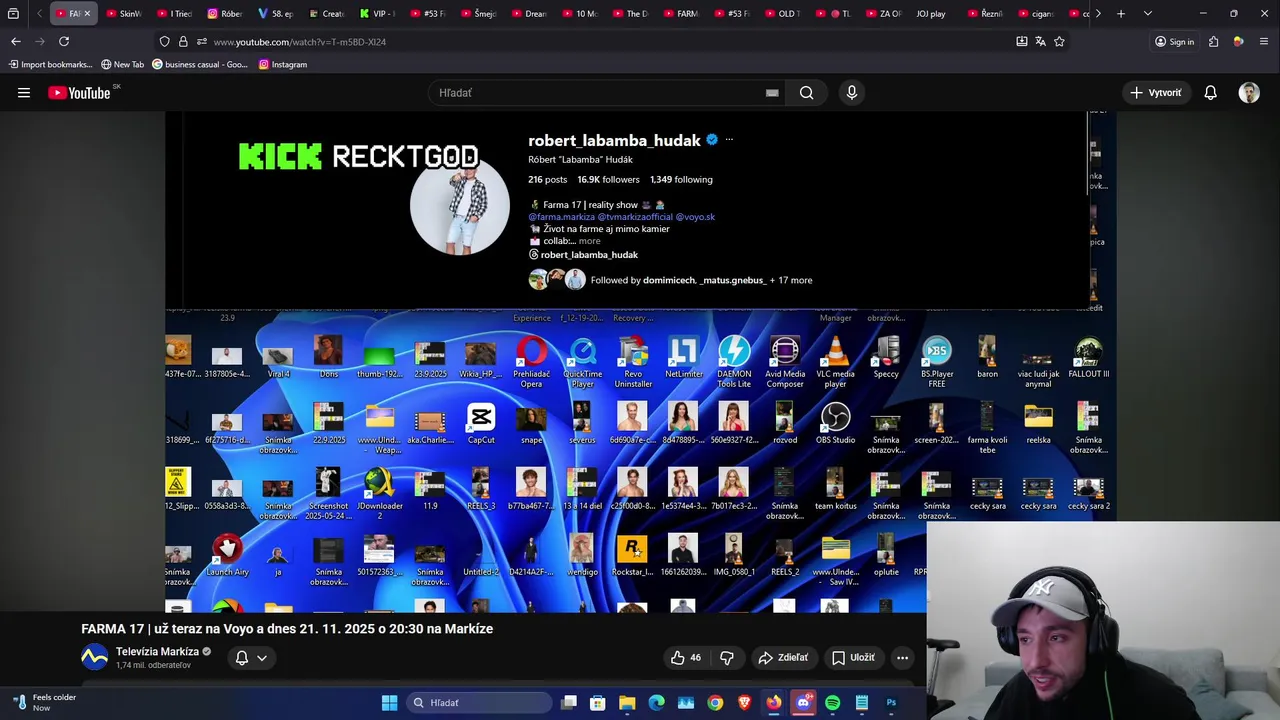The width and height of the screenshot is (1280, 720).
Task: Switch to the Šmejc browser tab
Action: tap(478, 14)
